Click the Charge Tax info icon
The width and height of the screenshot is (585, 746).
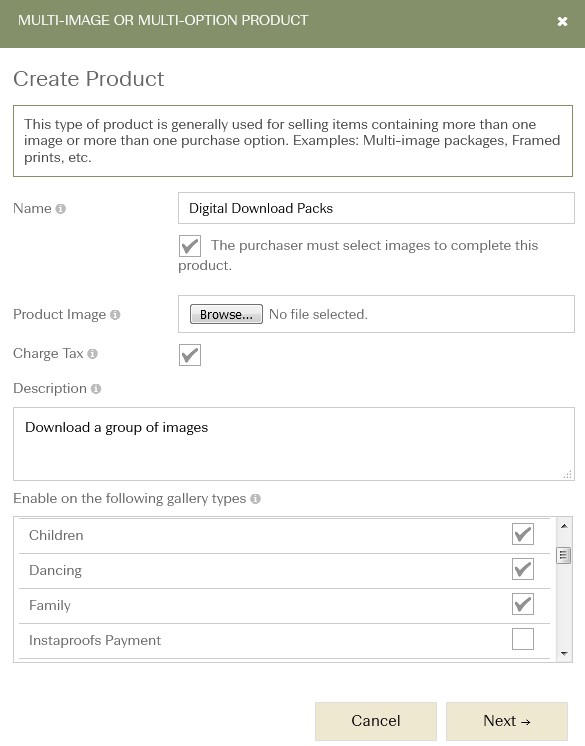[x=93, y=354]
